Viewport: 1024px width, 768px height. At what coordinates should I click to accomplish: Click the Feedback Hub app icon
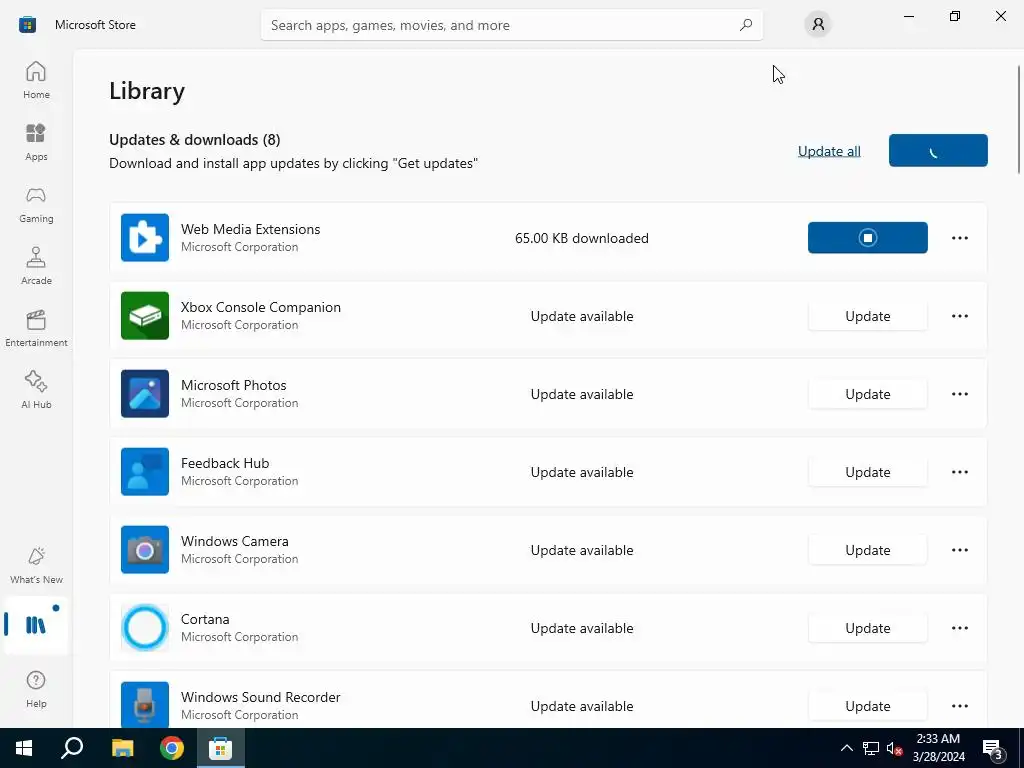pos(145,472)
